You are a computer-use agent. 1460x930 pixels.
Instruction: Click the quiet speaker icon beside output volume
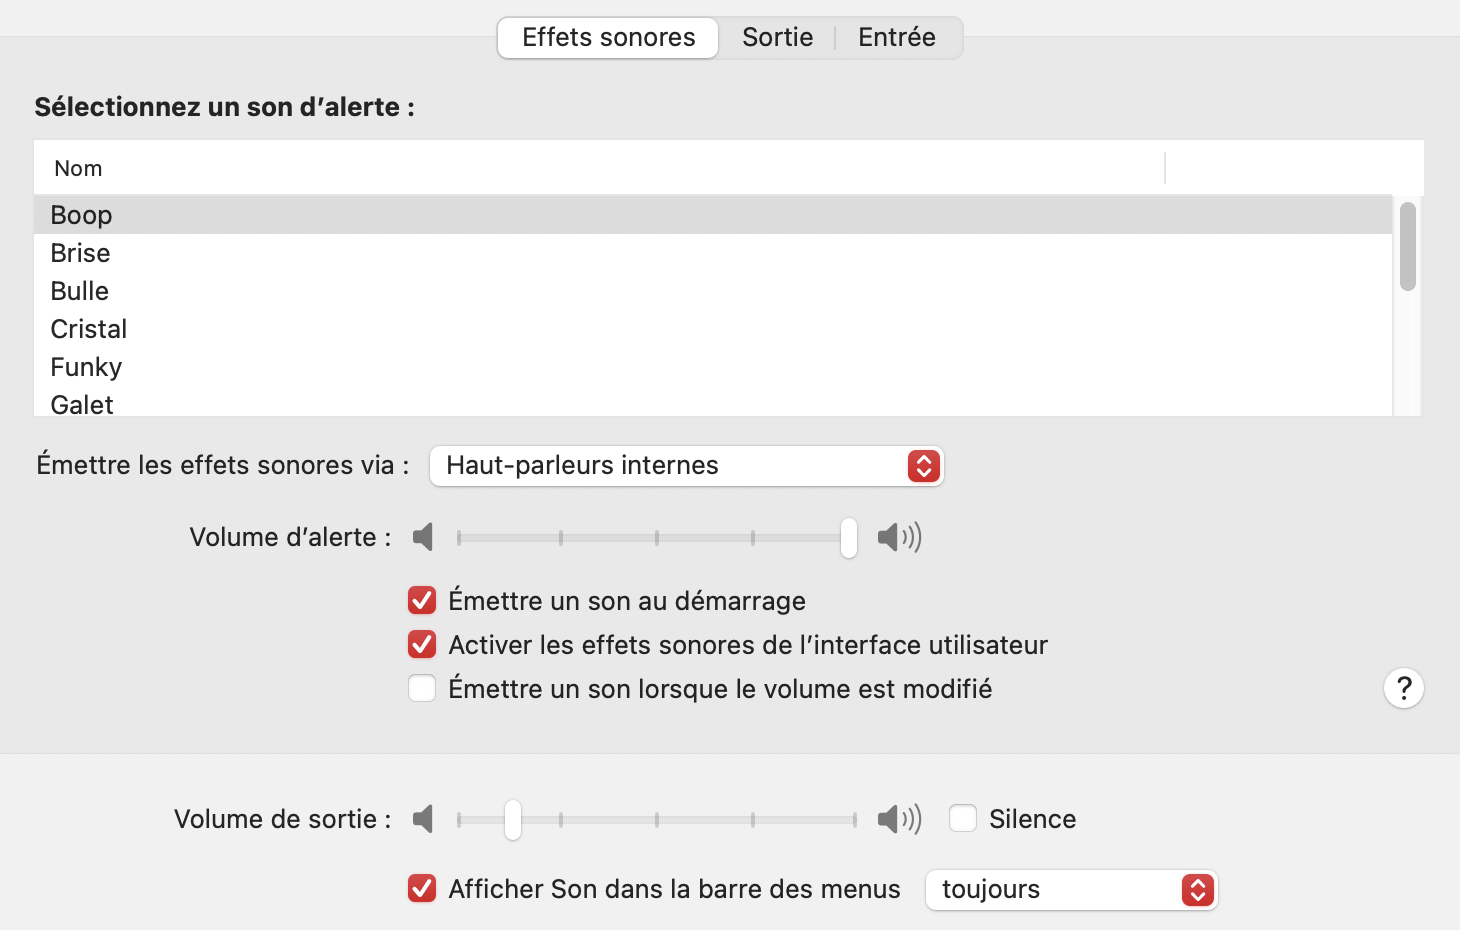422,819
